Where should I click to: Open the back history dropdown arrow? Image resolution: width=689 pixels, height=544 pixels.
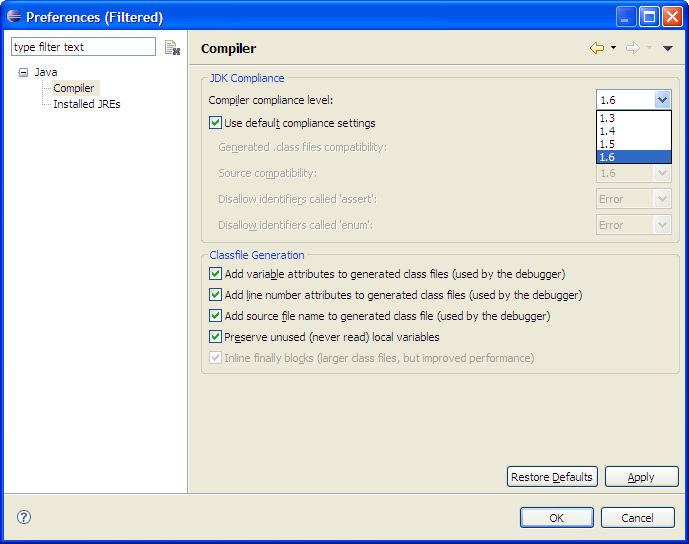click(x=613, y=47)
